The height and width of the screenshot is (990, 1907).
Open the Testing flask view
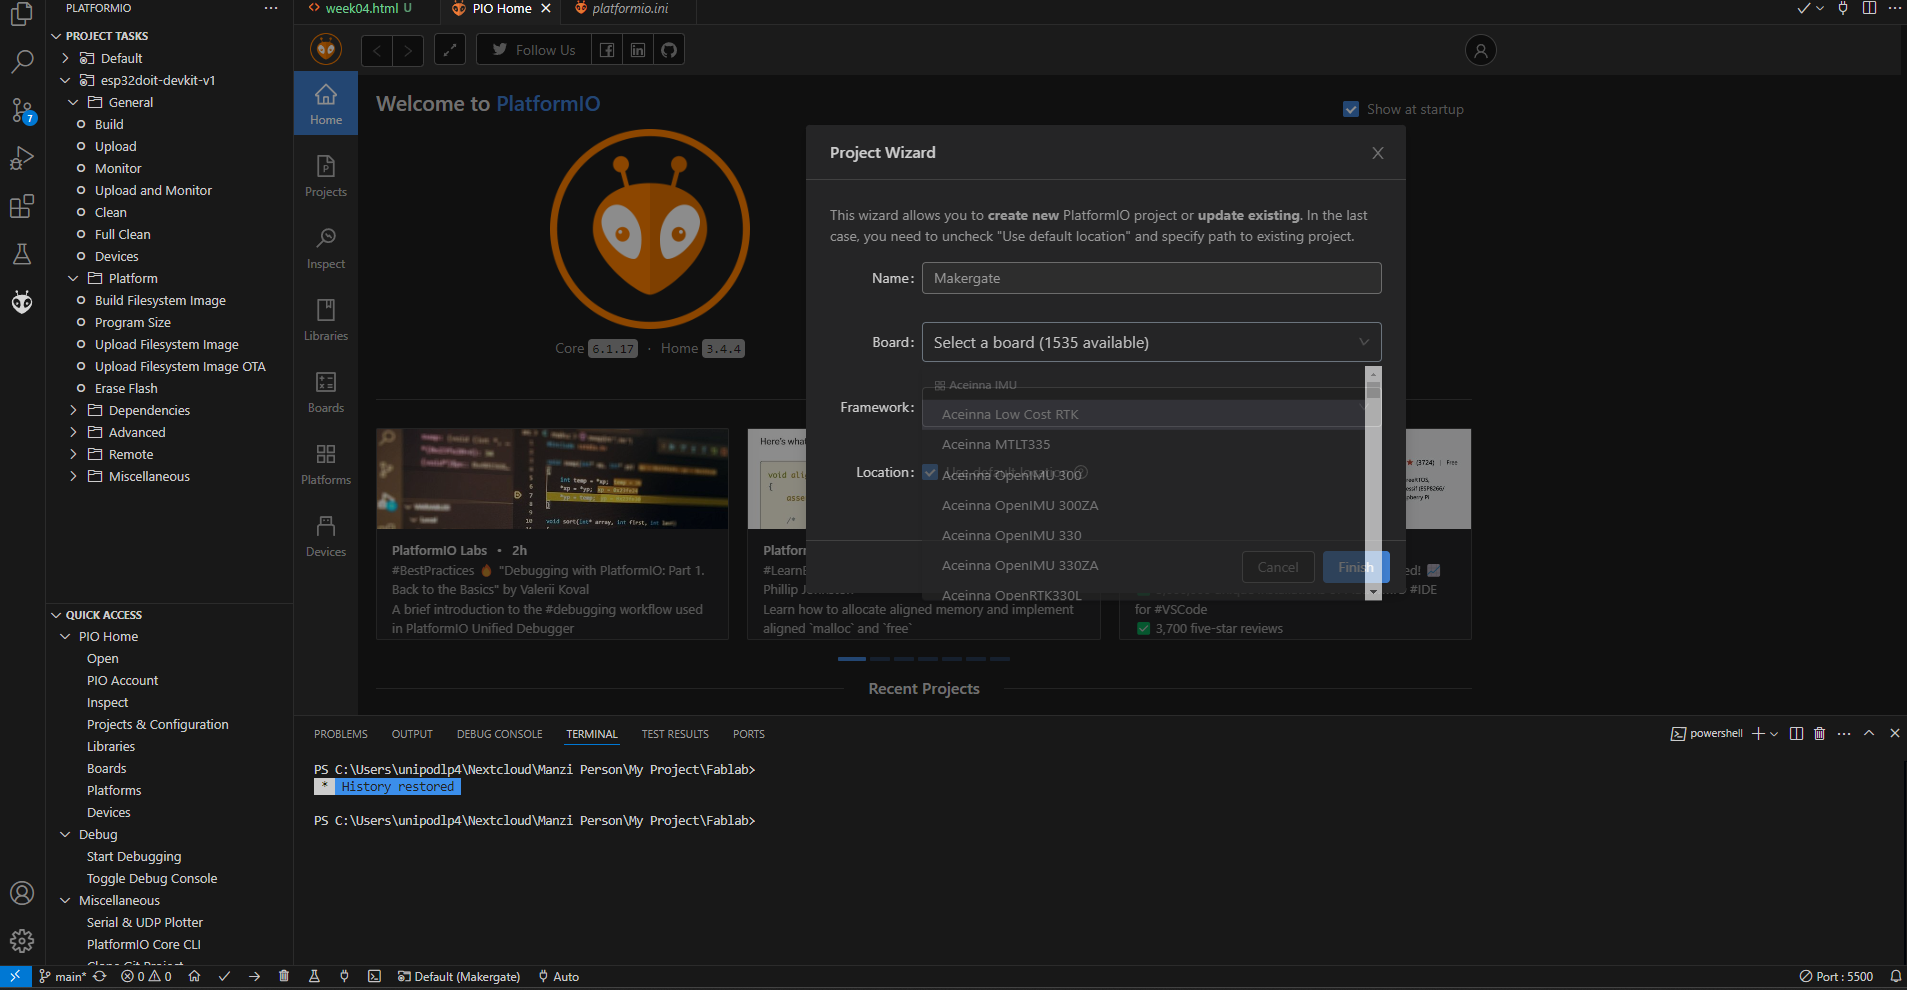pos(22,254)
